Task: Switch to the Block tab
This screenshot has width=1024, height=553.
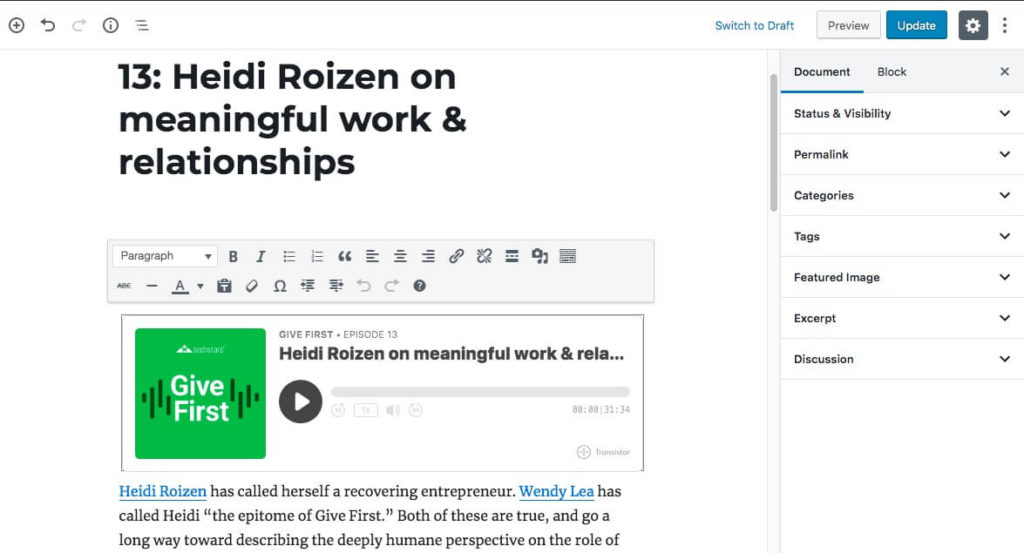Action: tap(891, 72)
